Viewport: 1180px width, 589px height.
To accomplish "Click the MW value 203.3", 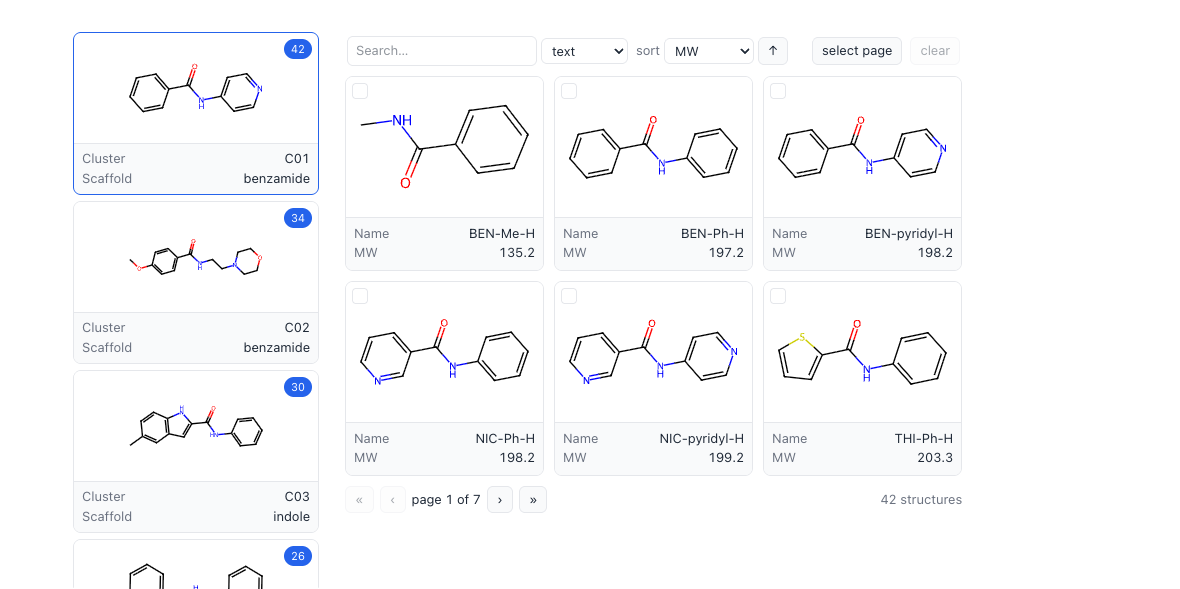I will (935, 457).
